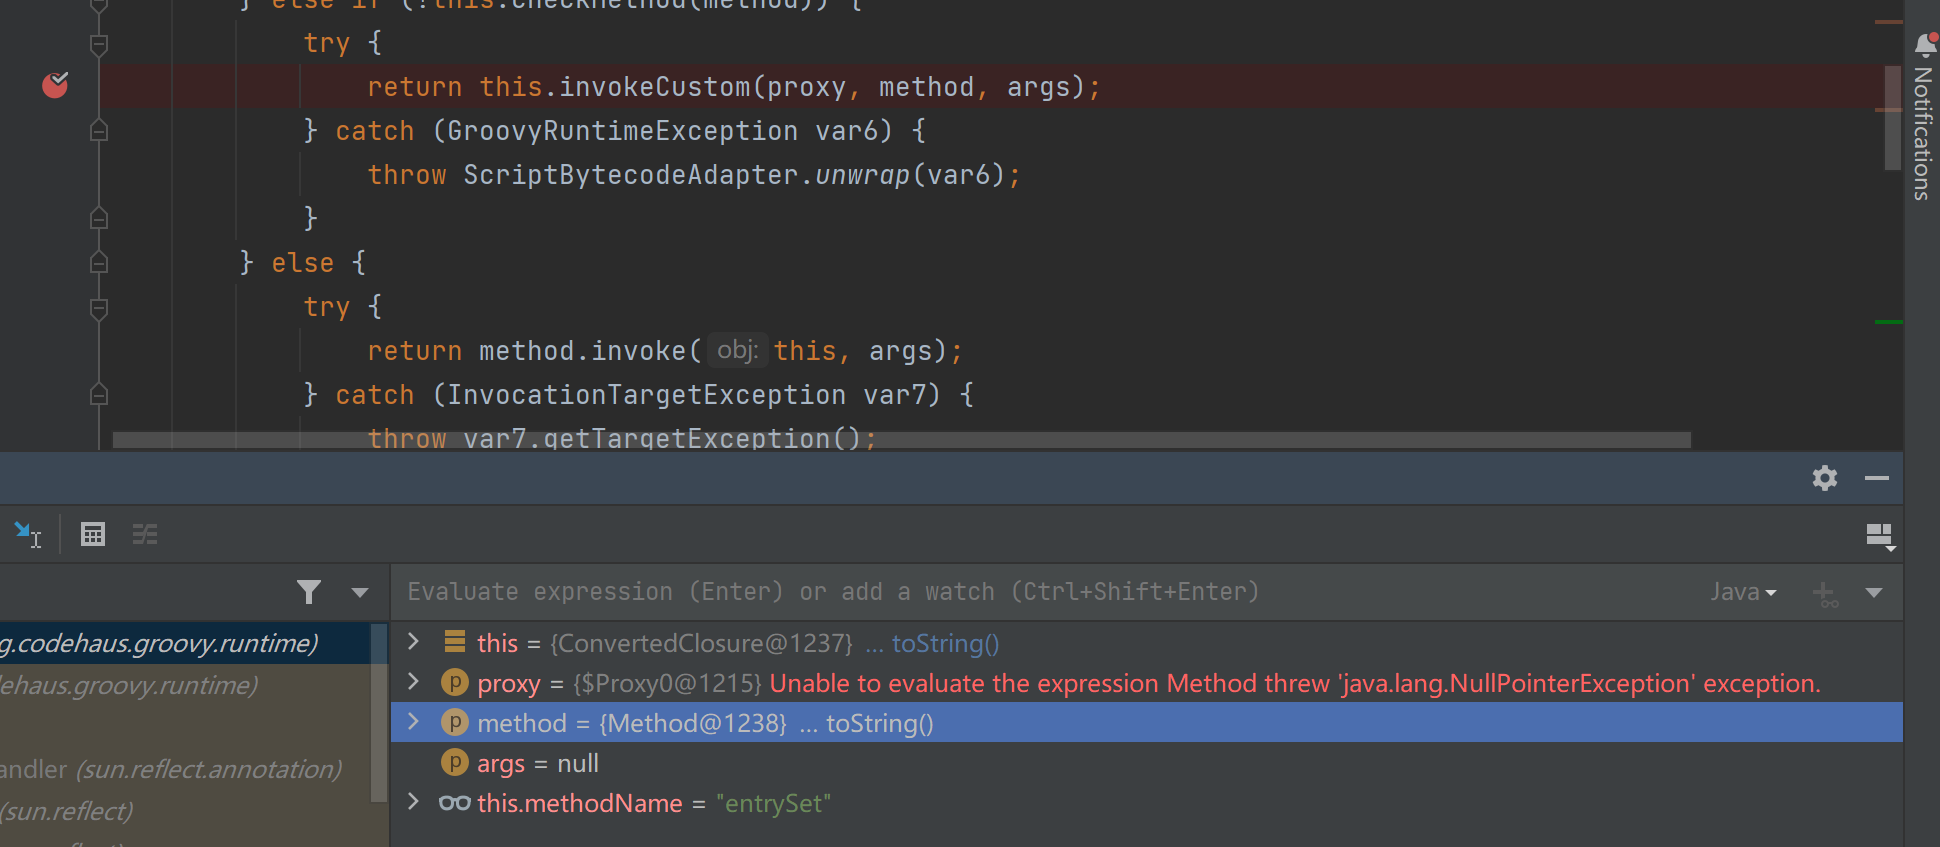The width and height of the screenshot is (1940, 847).
Task: Open the Layout Settings icon
Action: click(1879, 536)
